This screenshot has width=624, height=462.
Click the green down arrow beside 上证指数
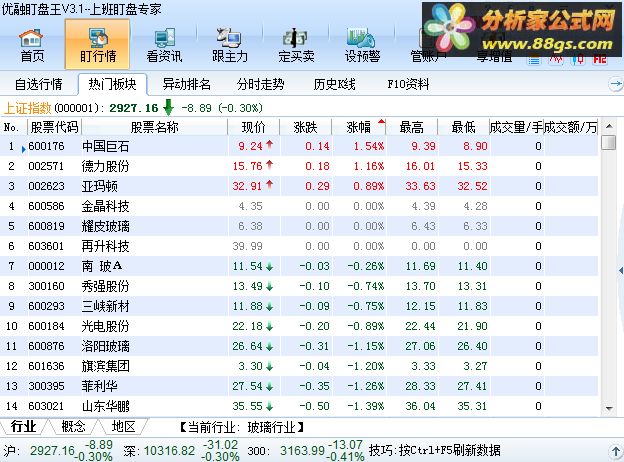point(169,107)
